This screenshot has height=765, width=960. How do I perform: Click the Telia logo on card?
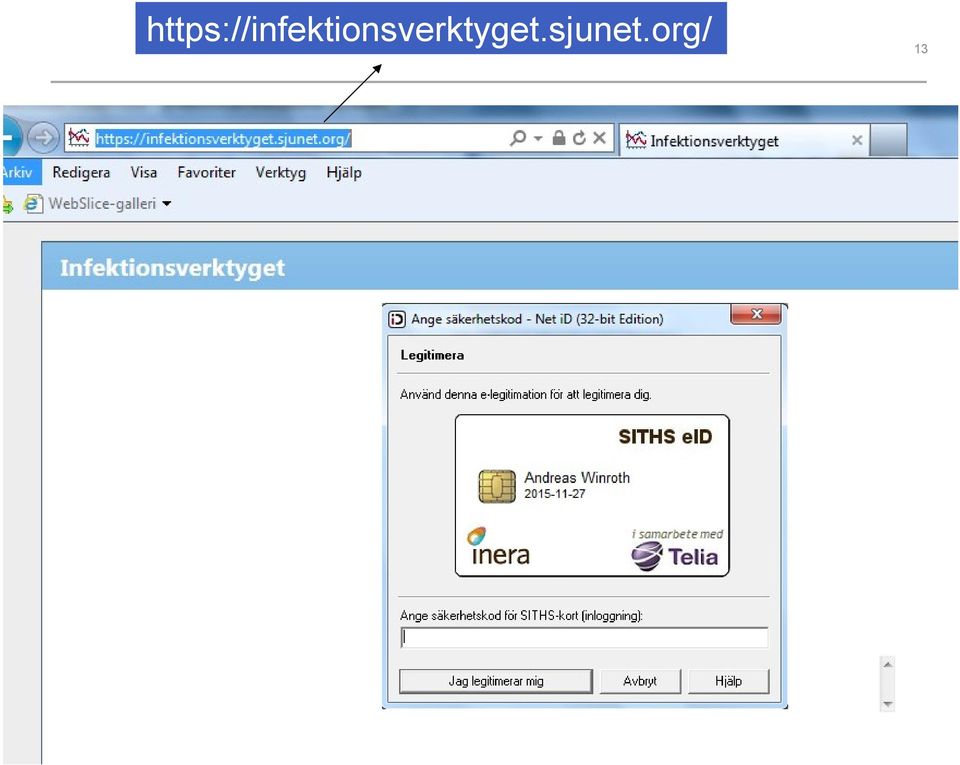[x=675, y=556]
